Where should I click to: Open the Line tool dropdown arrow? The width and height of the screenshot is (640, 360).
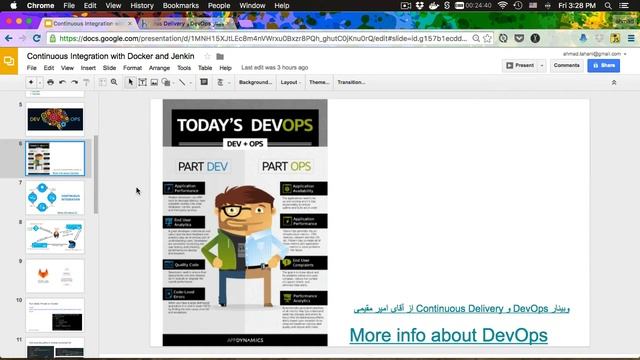tap(190, 83)
